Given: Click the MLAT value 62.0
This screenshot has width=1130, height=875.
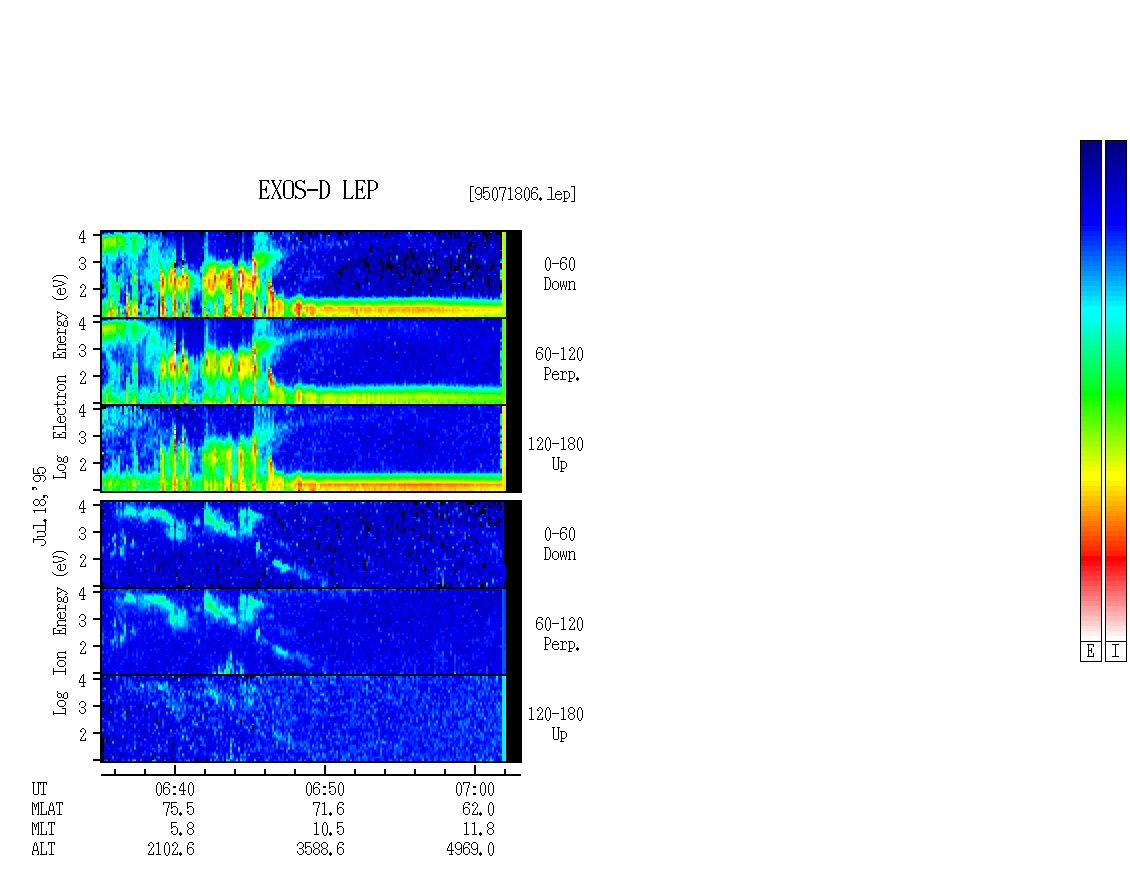Looking at the screenshot, I should (x=479, y=809).
